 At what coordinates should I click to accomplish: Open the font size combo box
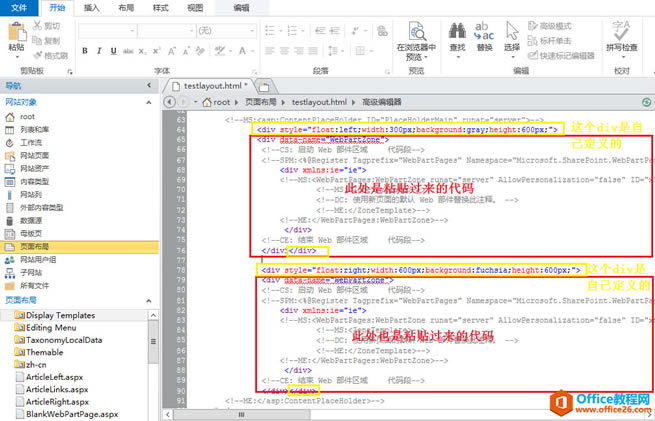[167, 30]
